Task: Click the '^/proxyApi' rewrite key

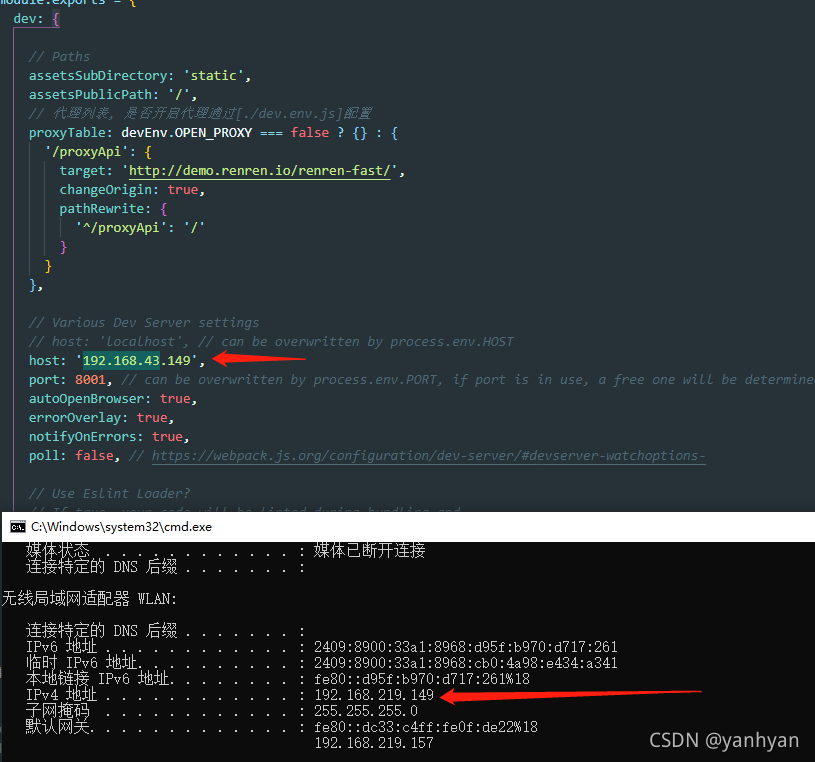Action: [x=121, y=228]
